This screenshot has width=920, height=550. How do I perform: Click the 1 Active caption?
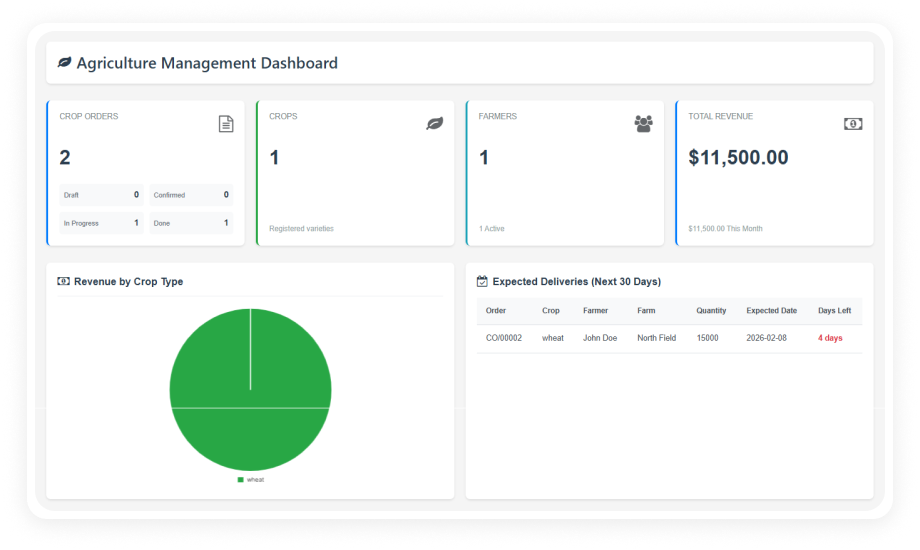click(x=492, y=228)
